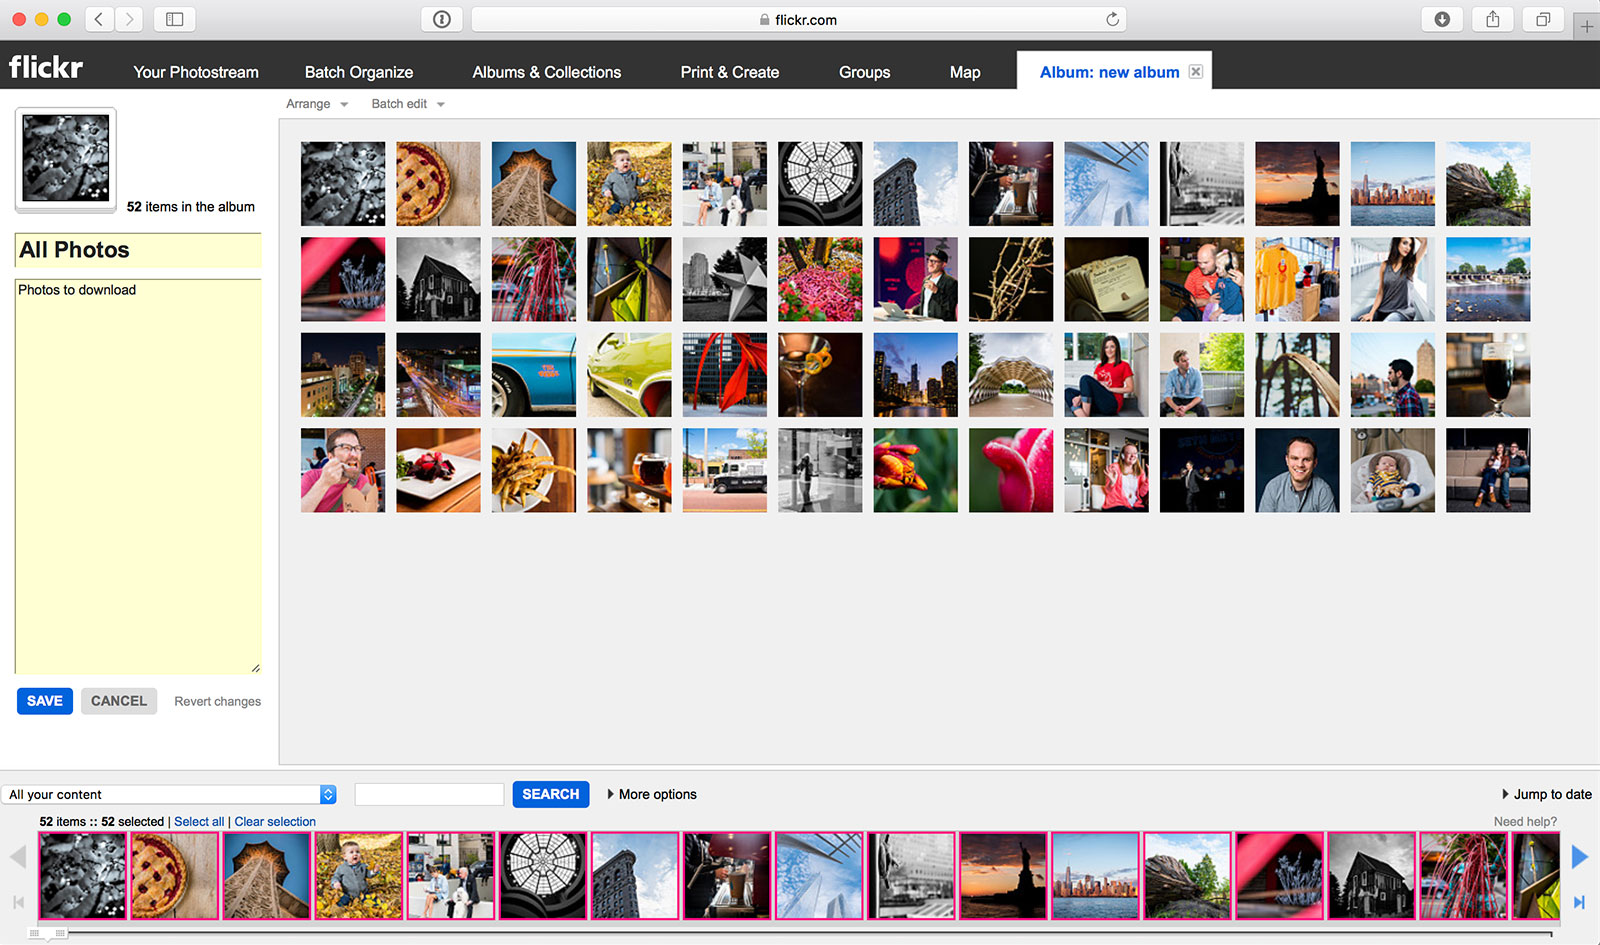Image resolution: width=1600 pixels, height=945 pixels.
Task: Open the Batch edit dropdown
Action: click(x=408, y=104)
